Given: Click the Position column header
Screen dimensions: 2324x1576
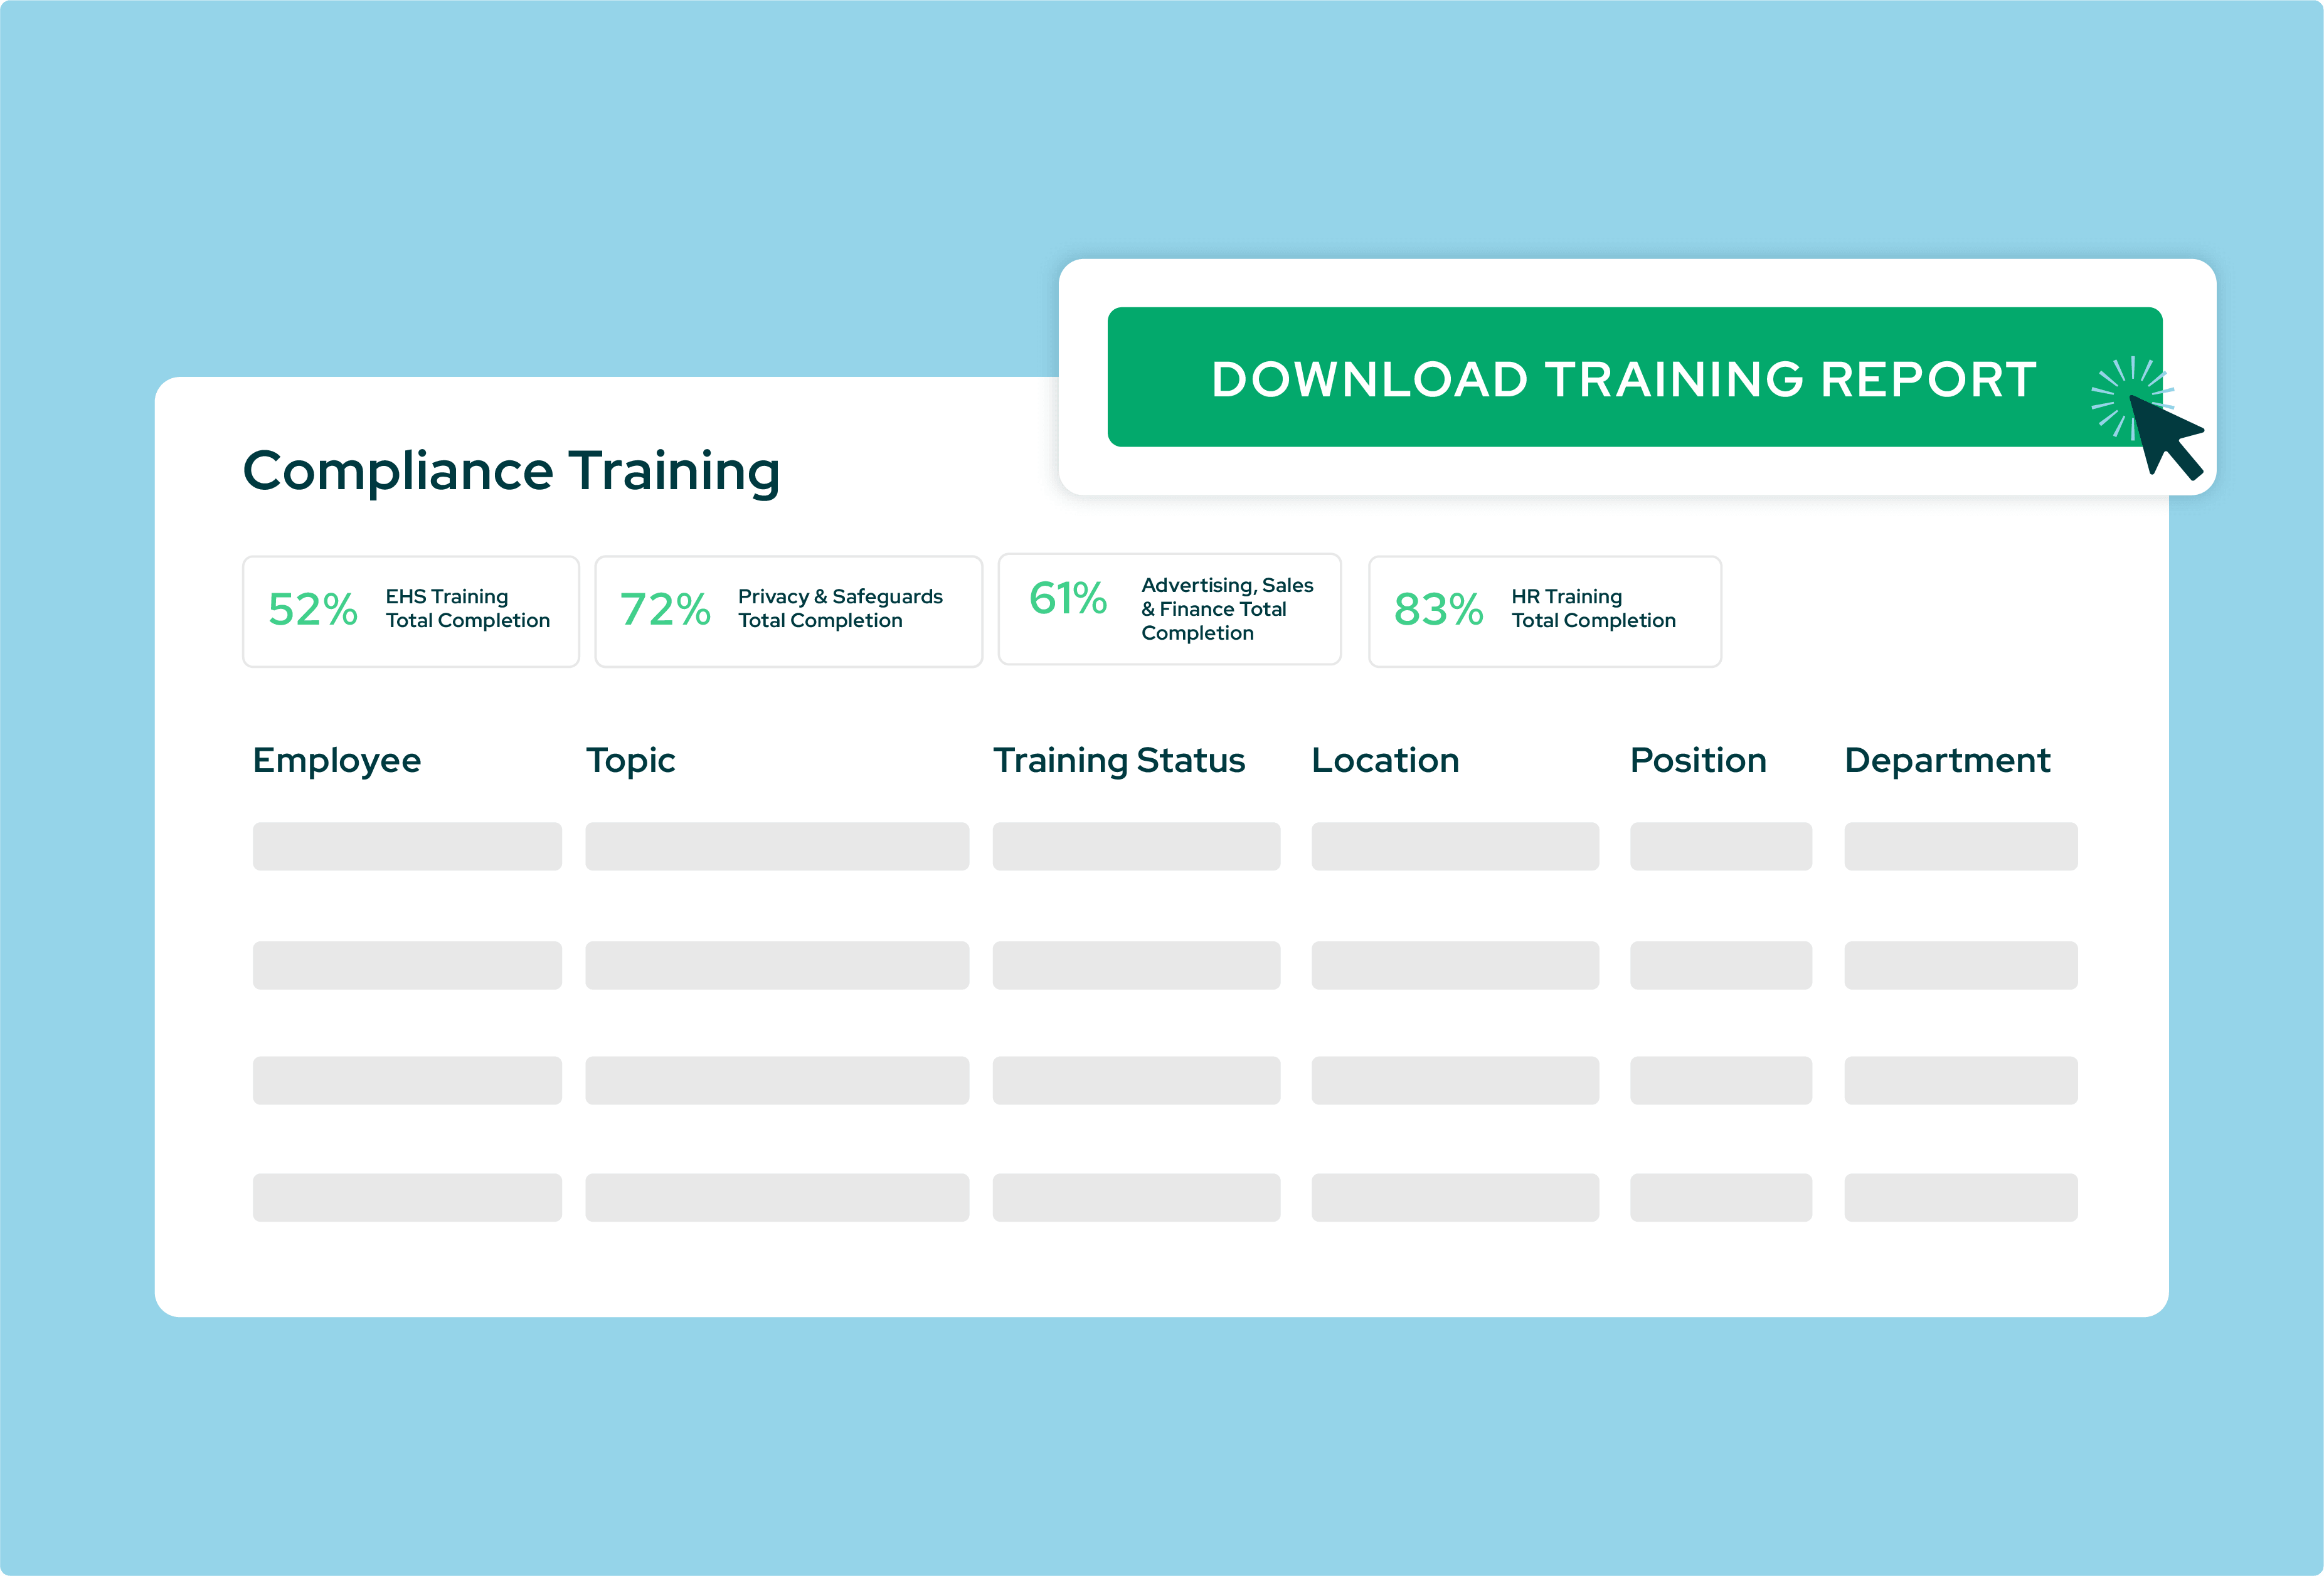Looking at the screenshot, I should coord(1698,761).
